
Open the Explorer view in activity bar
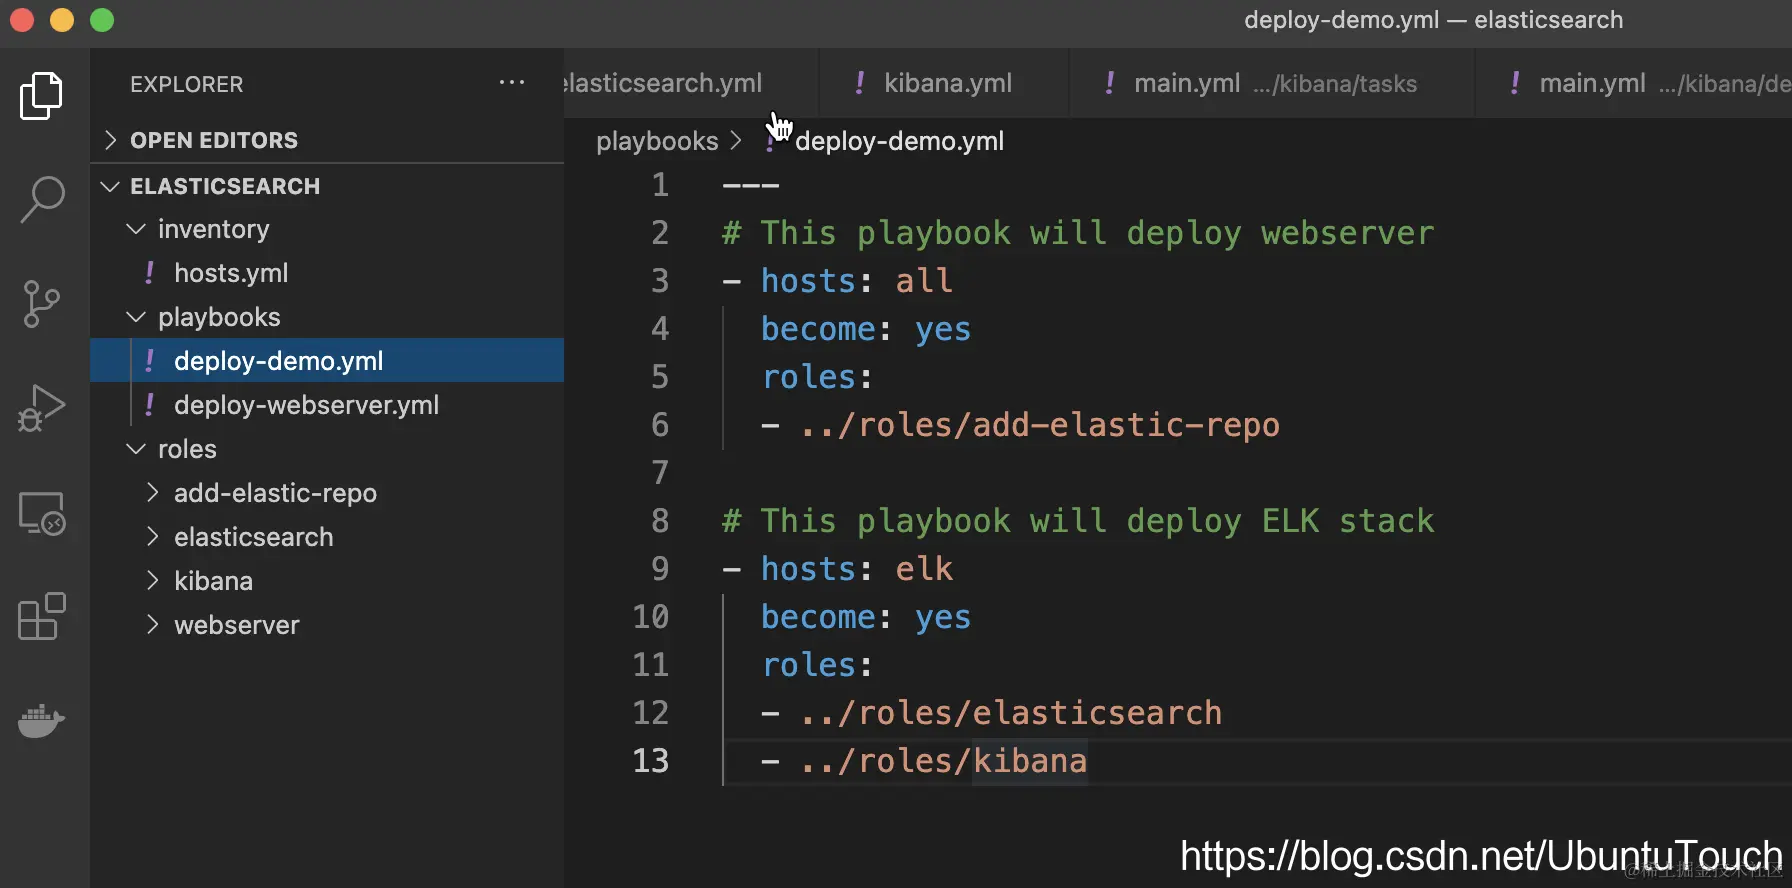click(41, 96)
